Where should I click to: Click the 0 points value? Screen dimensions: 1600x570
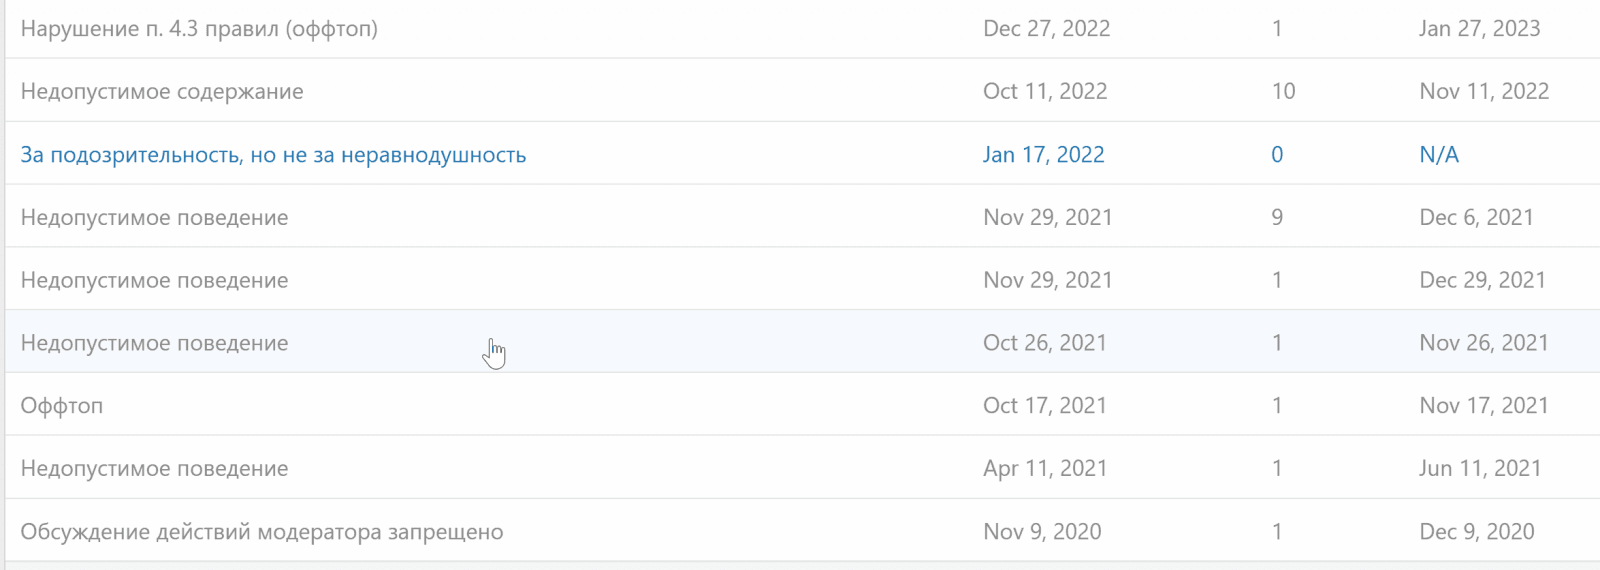1277,155
